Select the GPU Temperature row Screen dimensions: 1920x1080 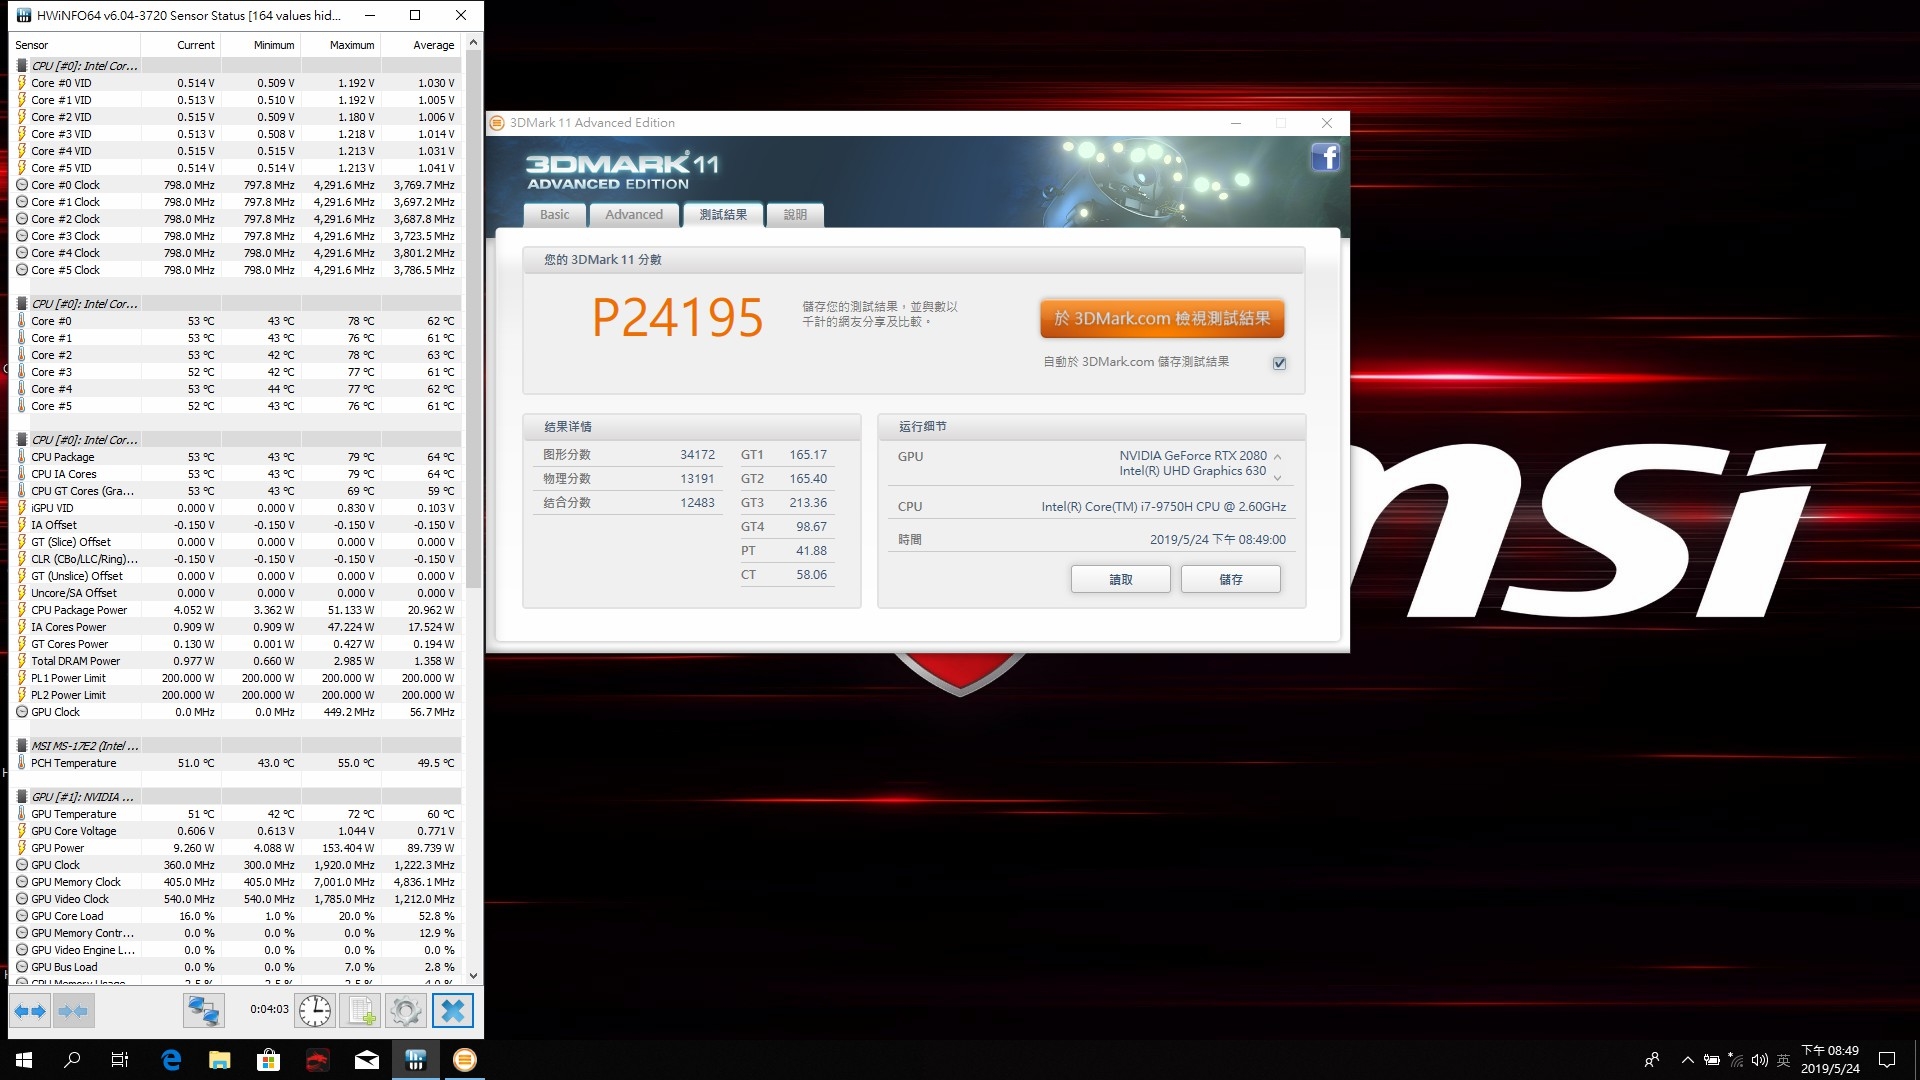coord(236,814)
